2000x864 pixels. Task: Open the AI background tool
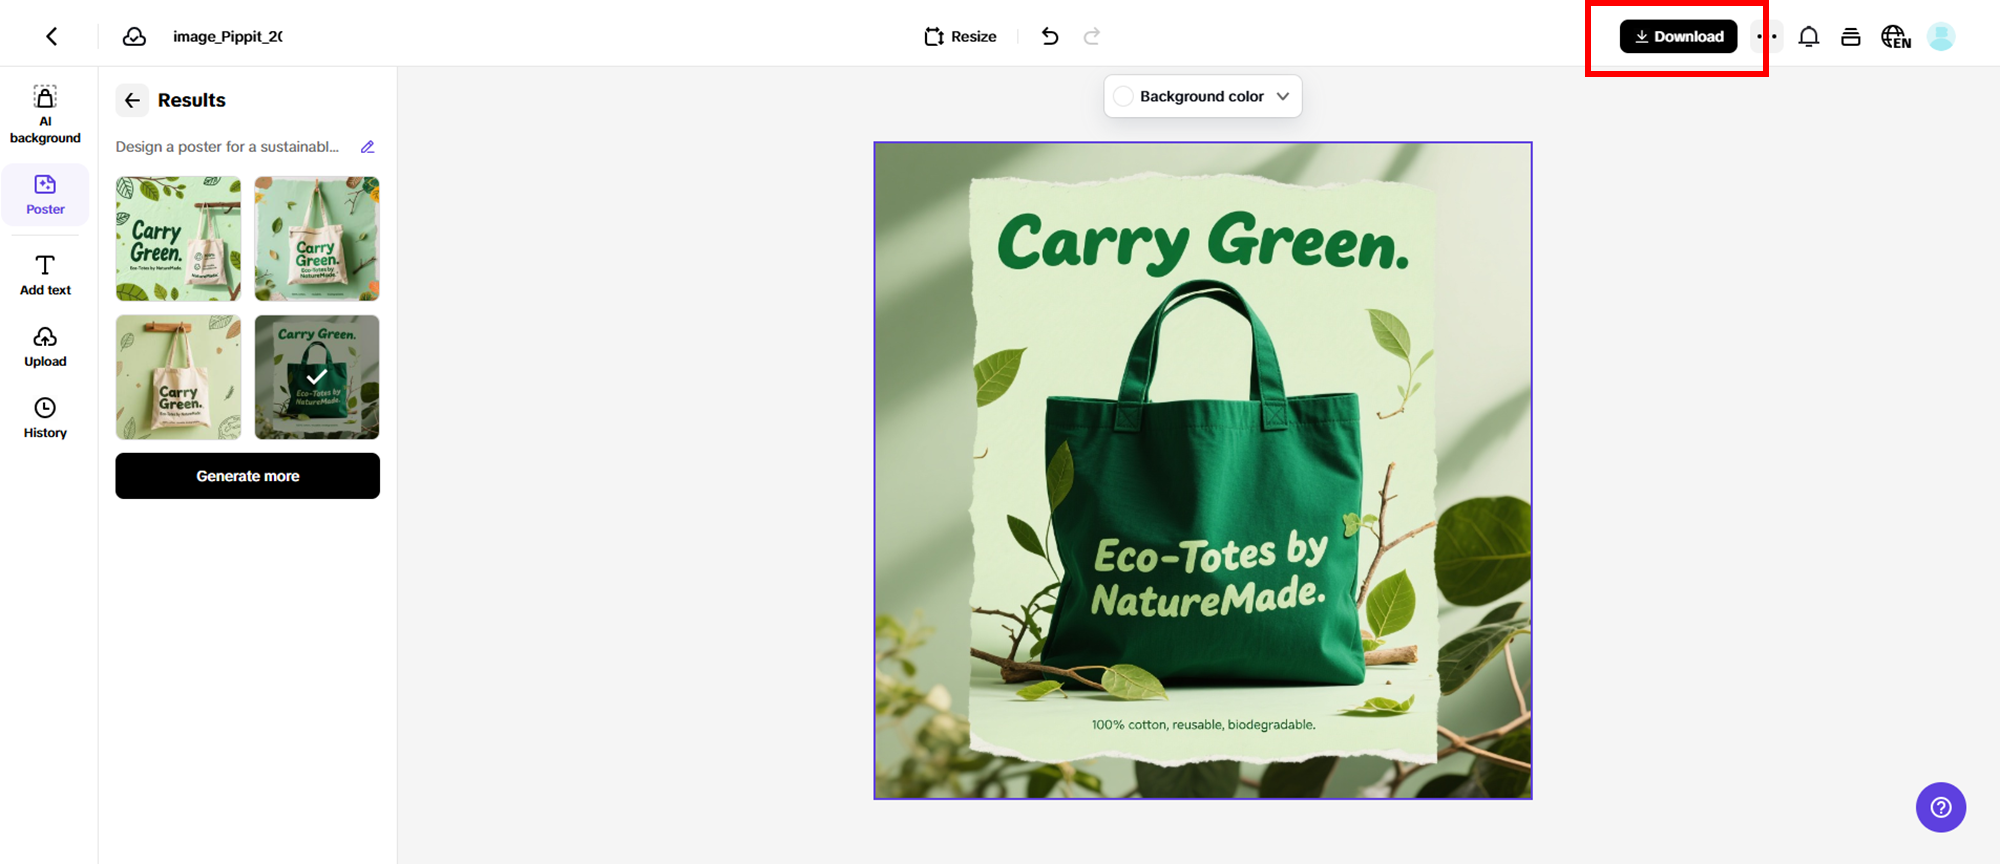coord(45,115)
